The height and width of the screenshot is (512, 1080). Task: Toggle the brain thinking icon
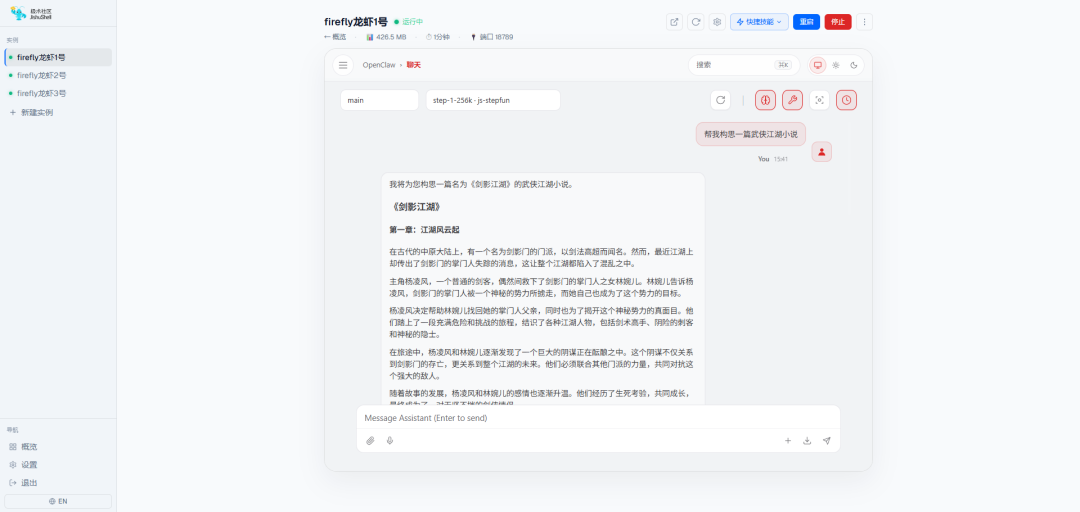765,100
